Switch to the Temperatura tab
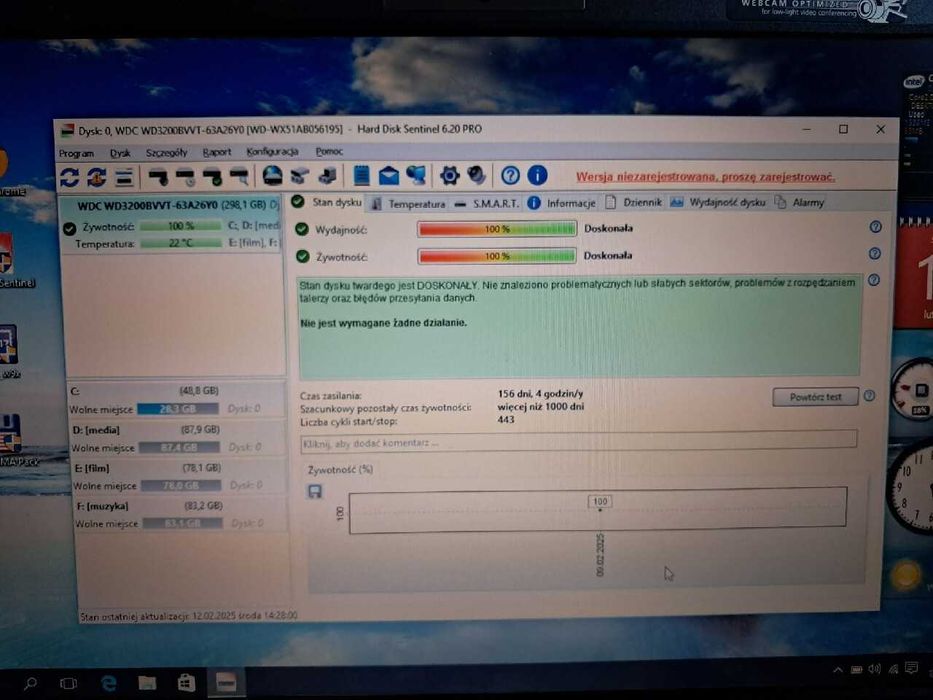This screenshot has width=933, height=700. coord(408,204)
